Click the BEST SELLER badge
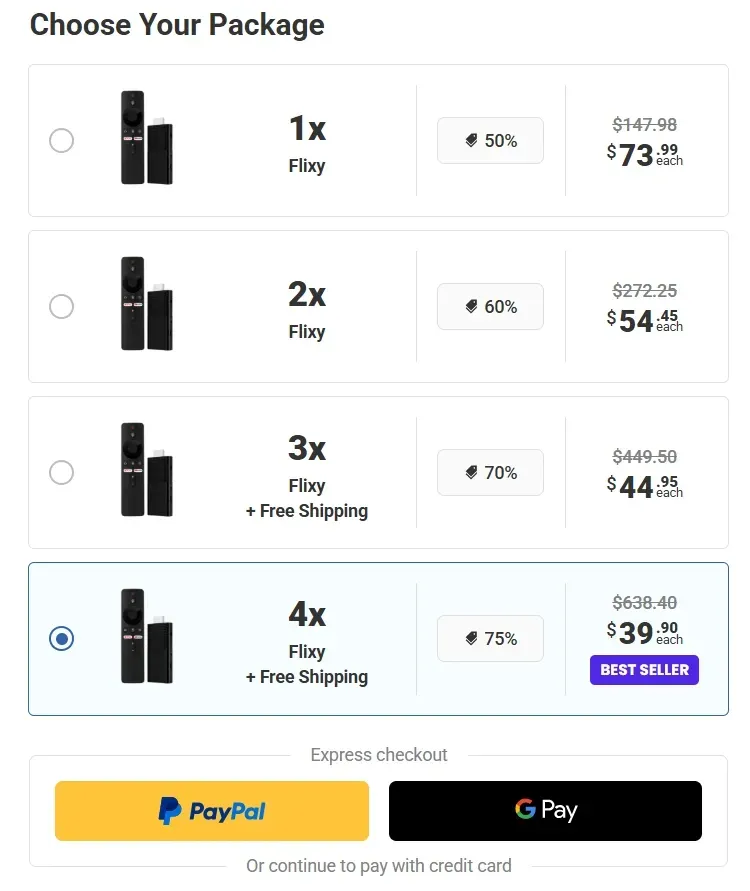 [x=644, y=670]
